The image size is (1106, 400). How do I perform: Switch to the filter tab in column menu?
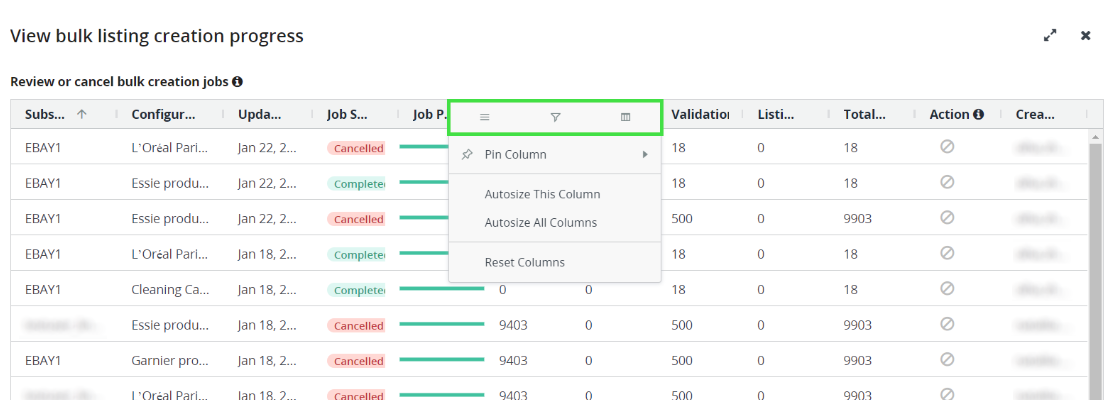(x=555, y=117)
